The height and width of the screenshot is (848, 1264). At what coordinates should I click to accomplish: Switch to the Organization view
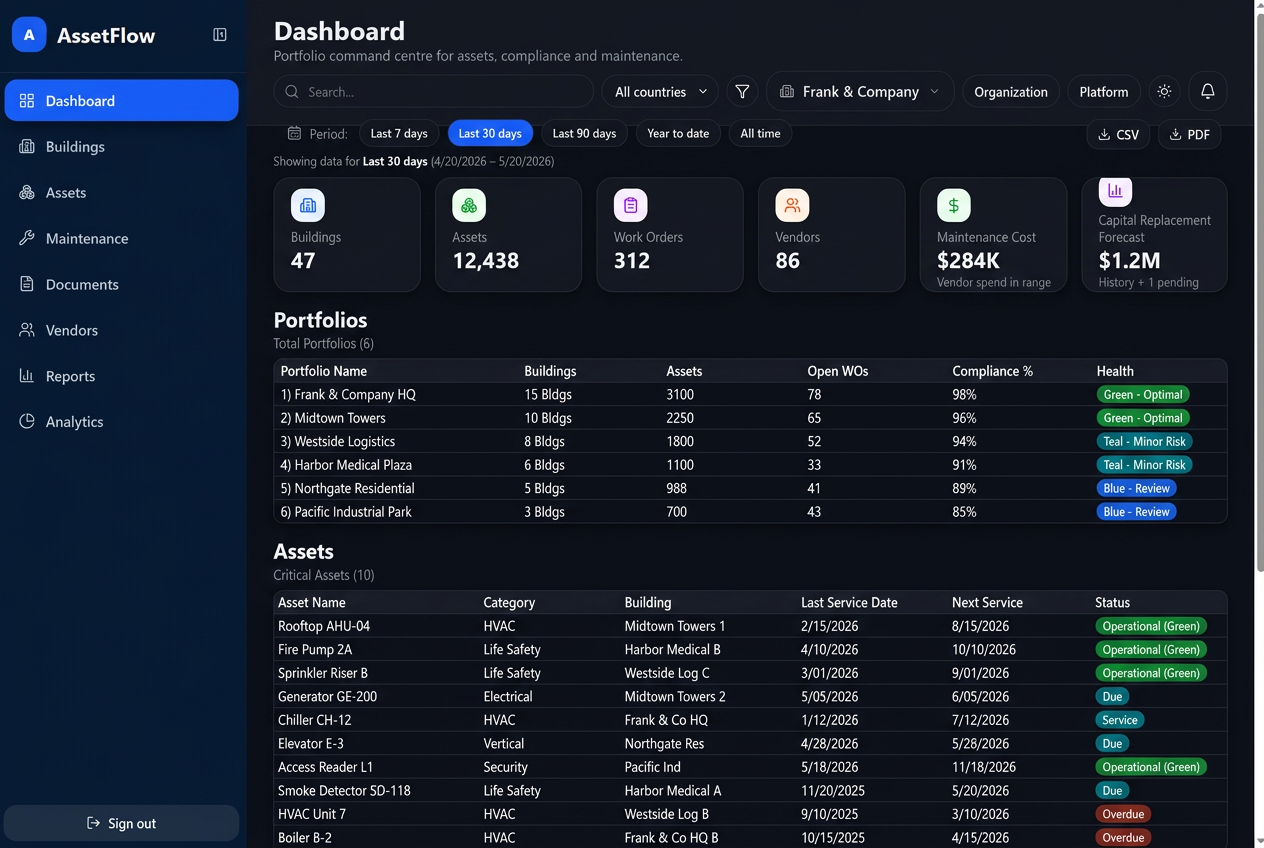tap(1011, 92)
